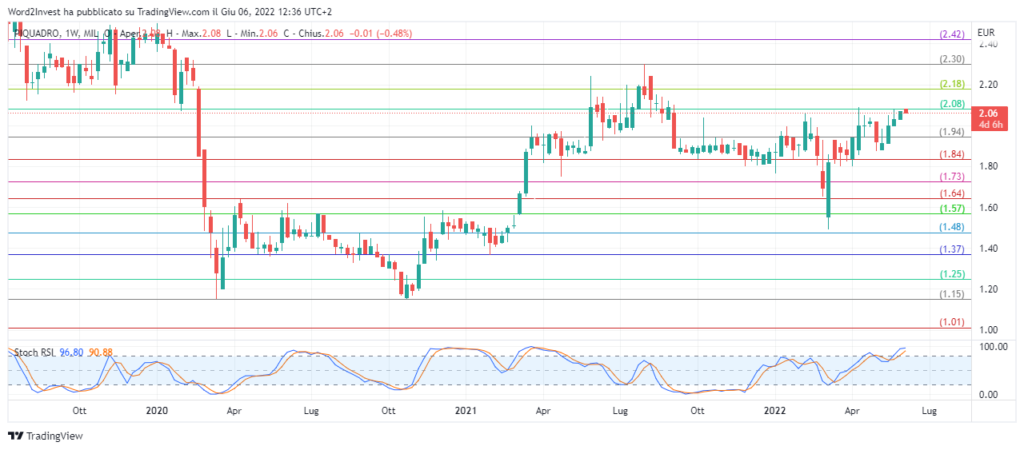Click the Stoch RSI blue value 96.80
Image resolution: width=1024 pixels, height=450 pixels.
point(71,352)
